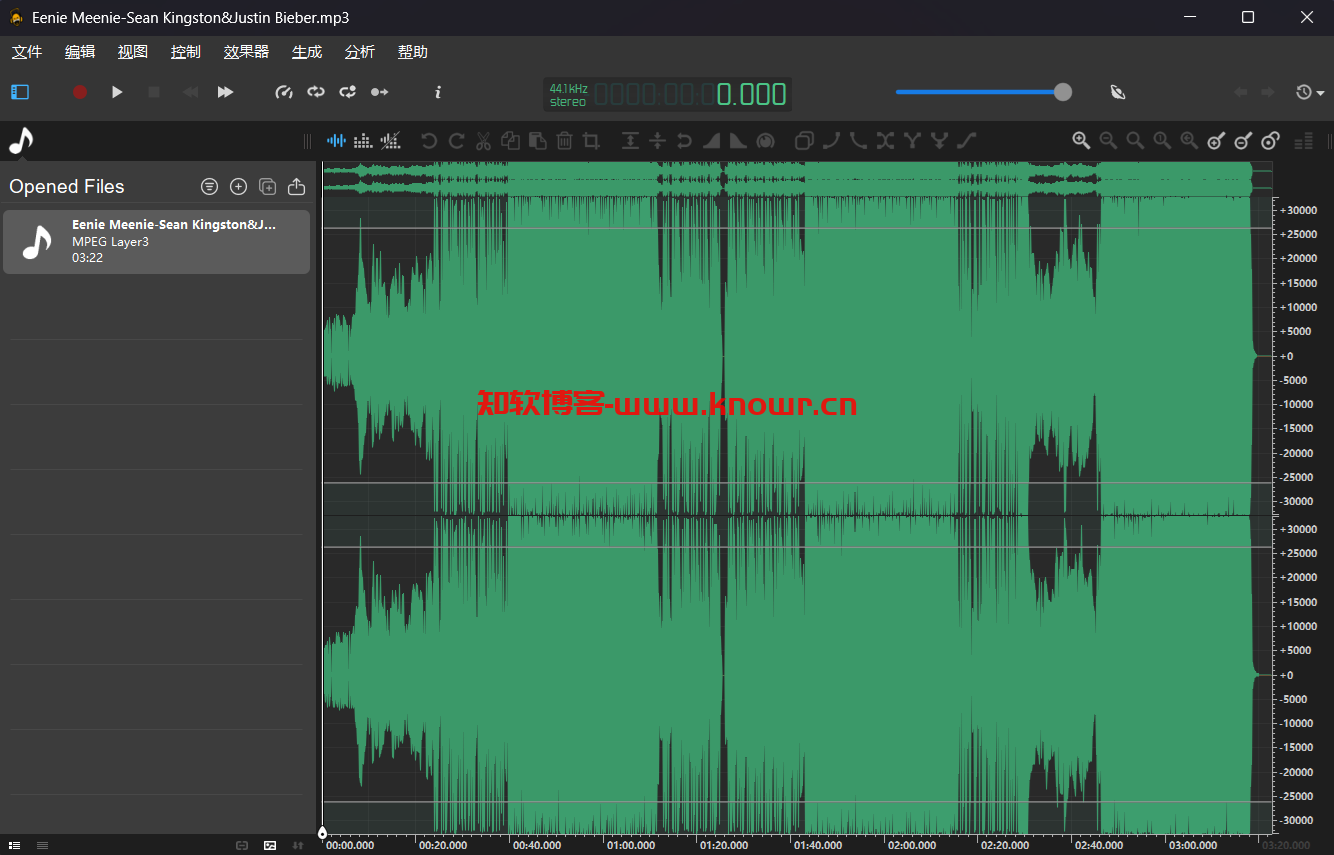This screenshot has width=1334, height=855.
Task: Click the scissors cut icon
Action: [484, 141]
